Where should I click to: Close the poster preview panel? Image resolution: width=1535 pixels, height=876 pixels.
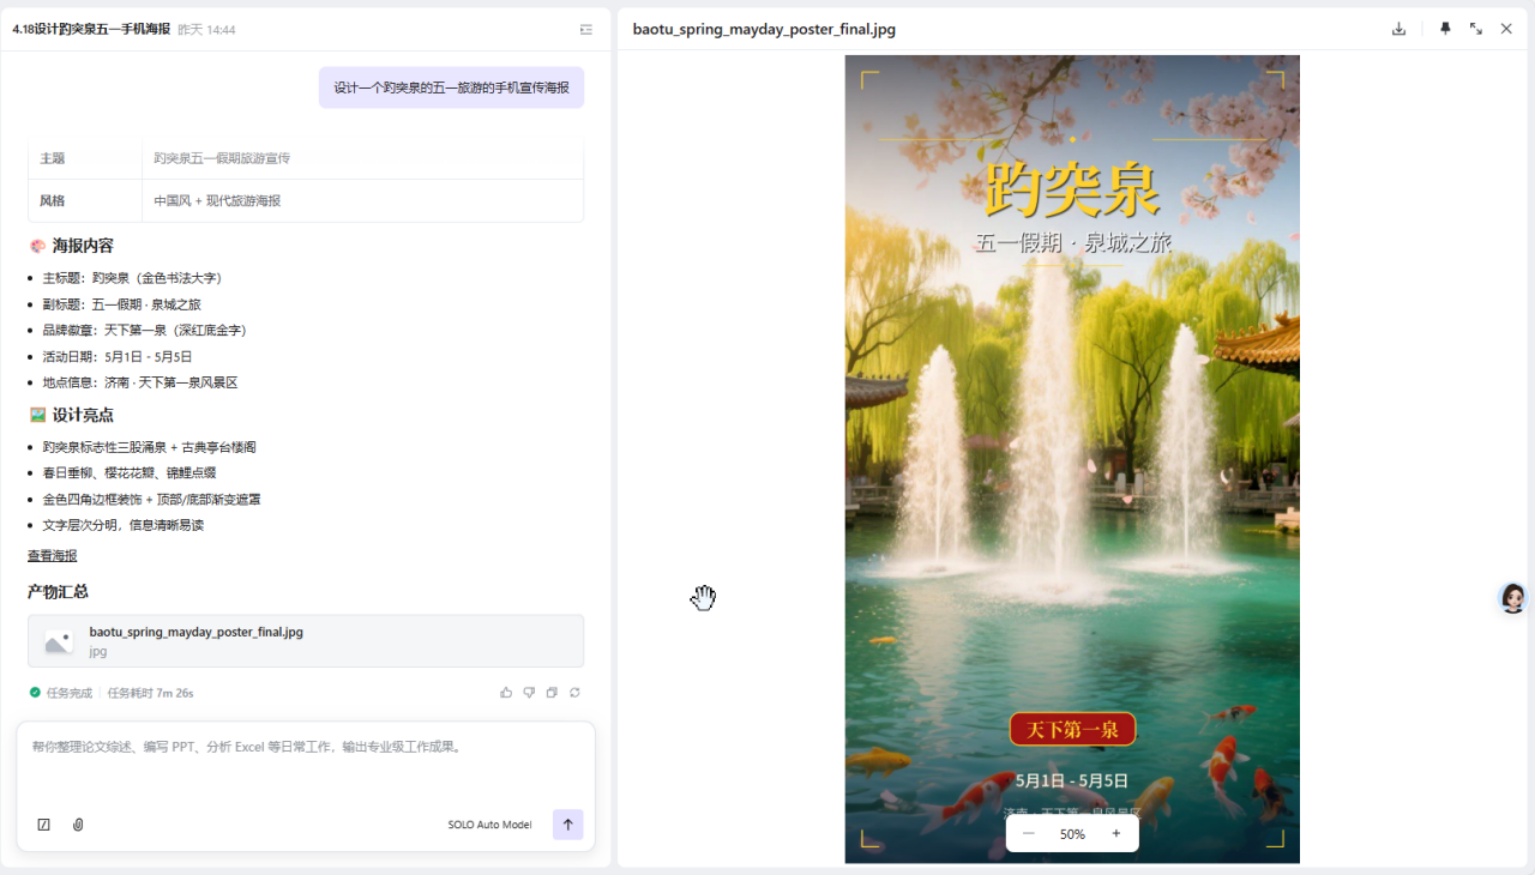click(1506, 29)
